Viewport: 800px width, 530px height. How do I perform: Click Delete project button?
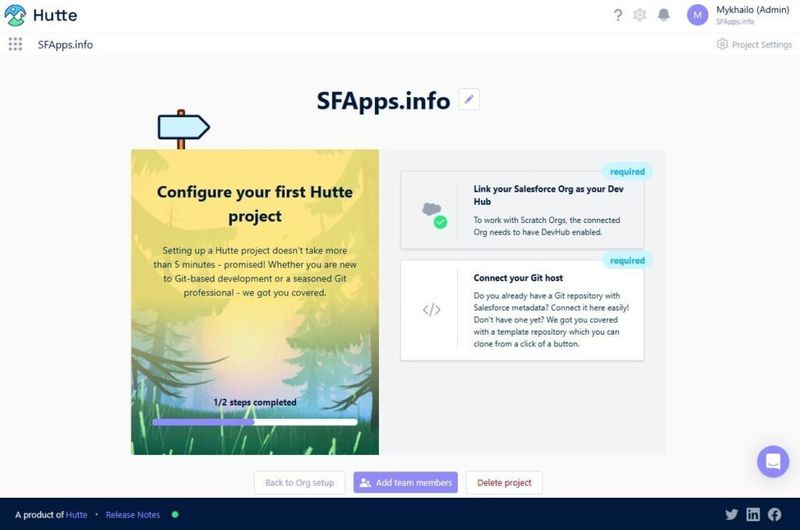[x=504, y=482]
